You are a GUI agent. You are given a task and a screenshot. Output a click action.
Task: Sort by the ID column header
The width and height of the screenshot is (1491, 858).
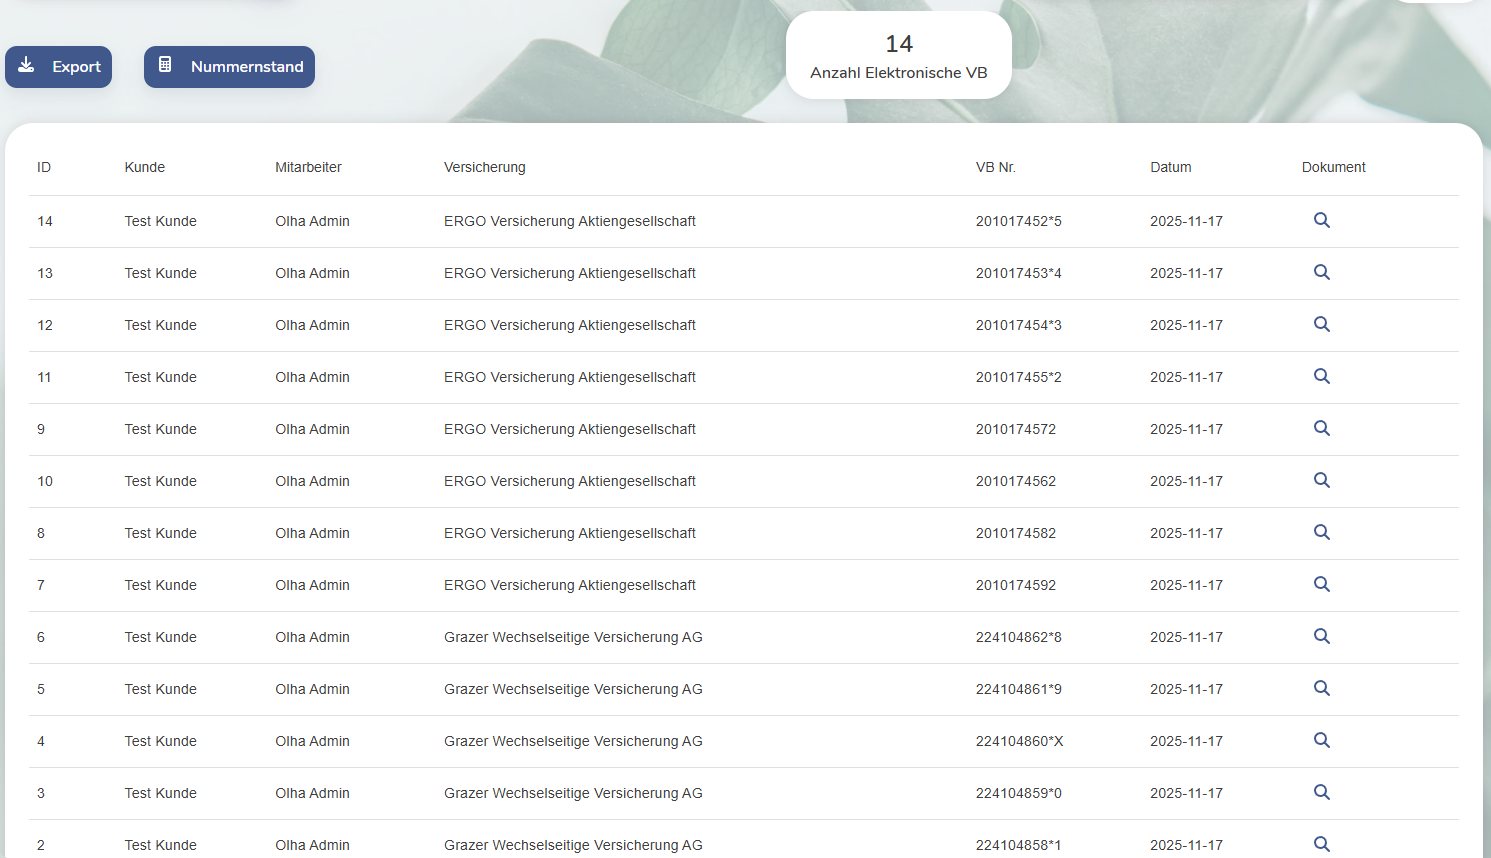pos(44,167)
